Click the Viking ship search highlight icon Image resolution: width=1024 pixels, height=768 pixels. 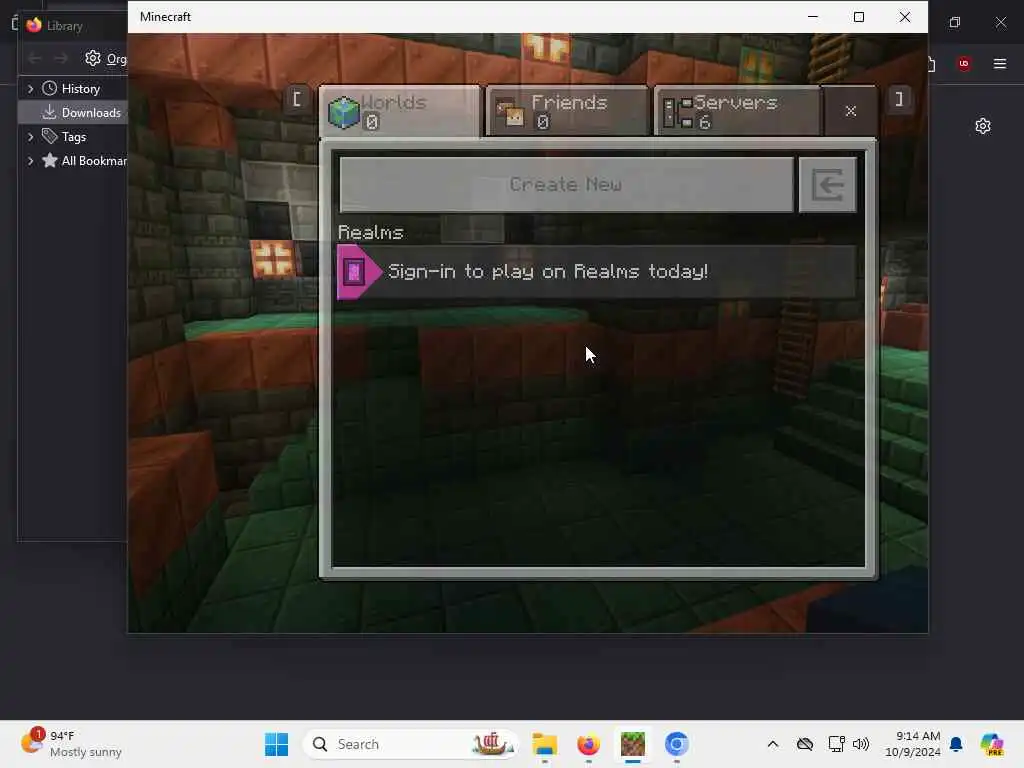click(491, 744)
